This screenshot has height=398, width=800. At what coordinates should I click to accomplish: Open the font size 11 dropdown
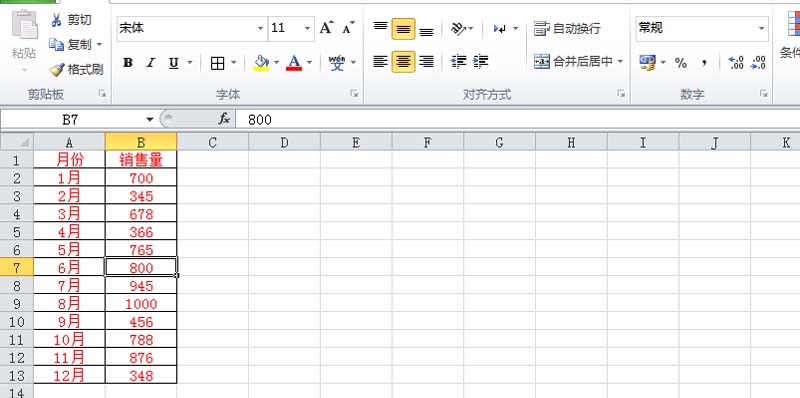[x=307, y=29]
